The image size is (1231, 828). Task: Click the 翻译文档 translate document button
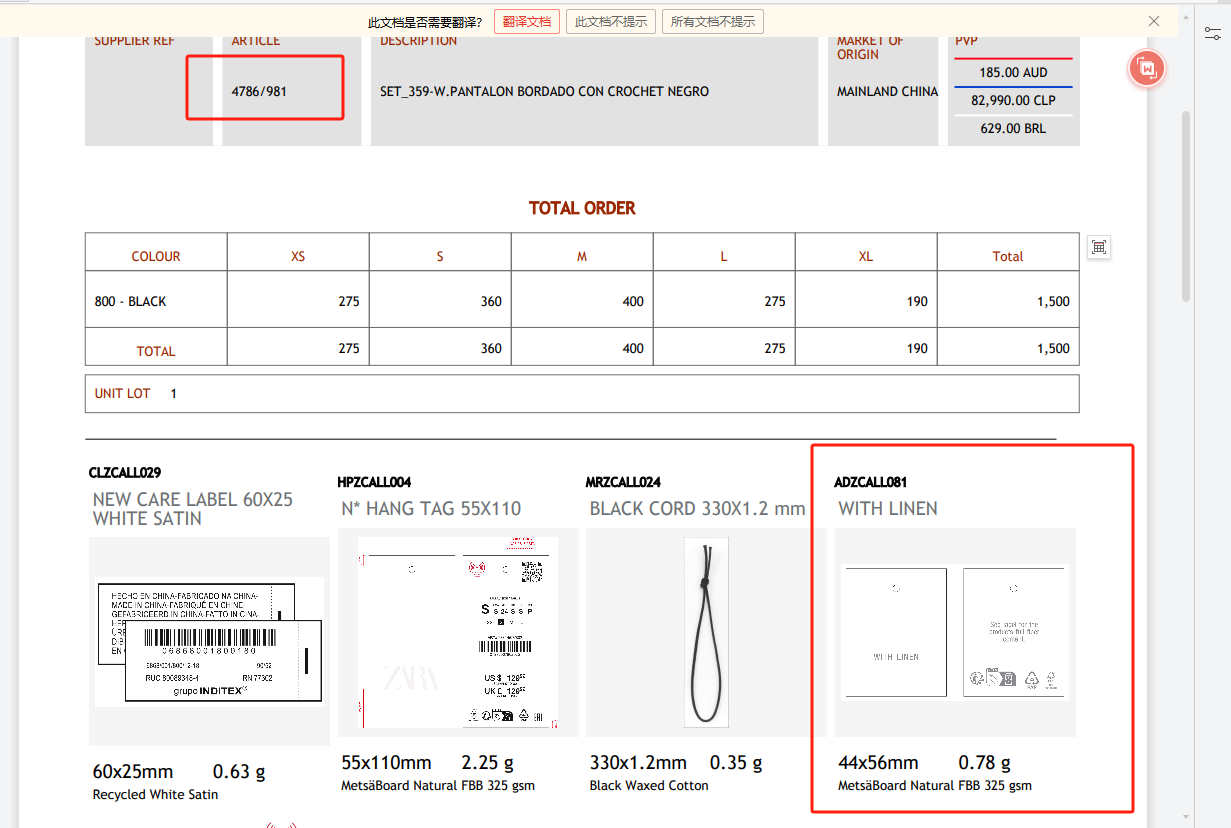click(526, 21)
